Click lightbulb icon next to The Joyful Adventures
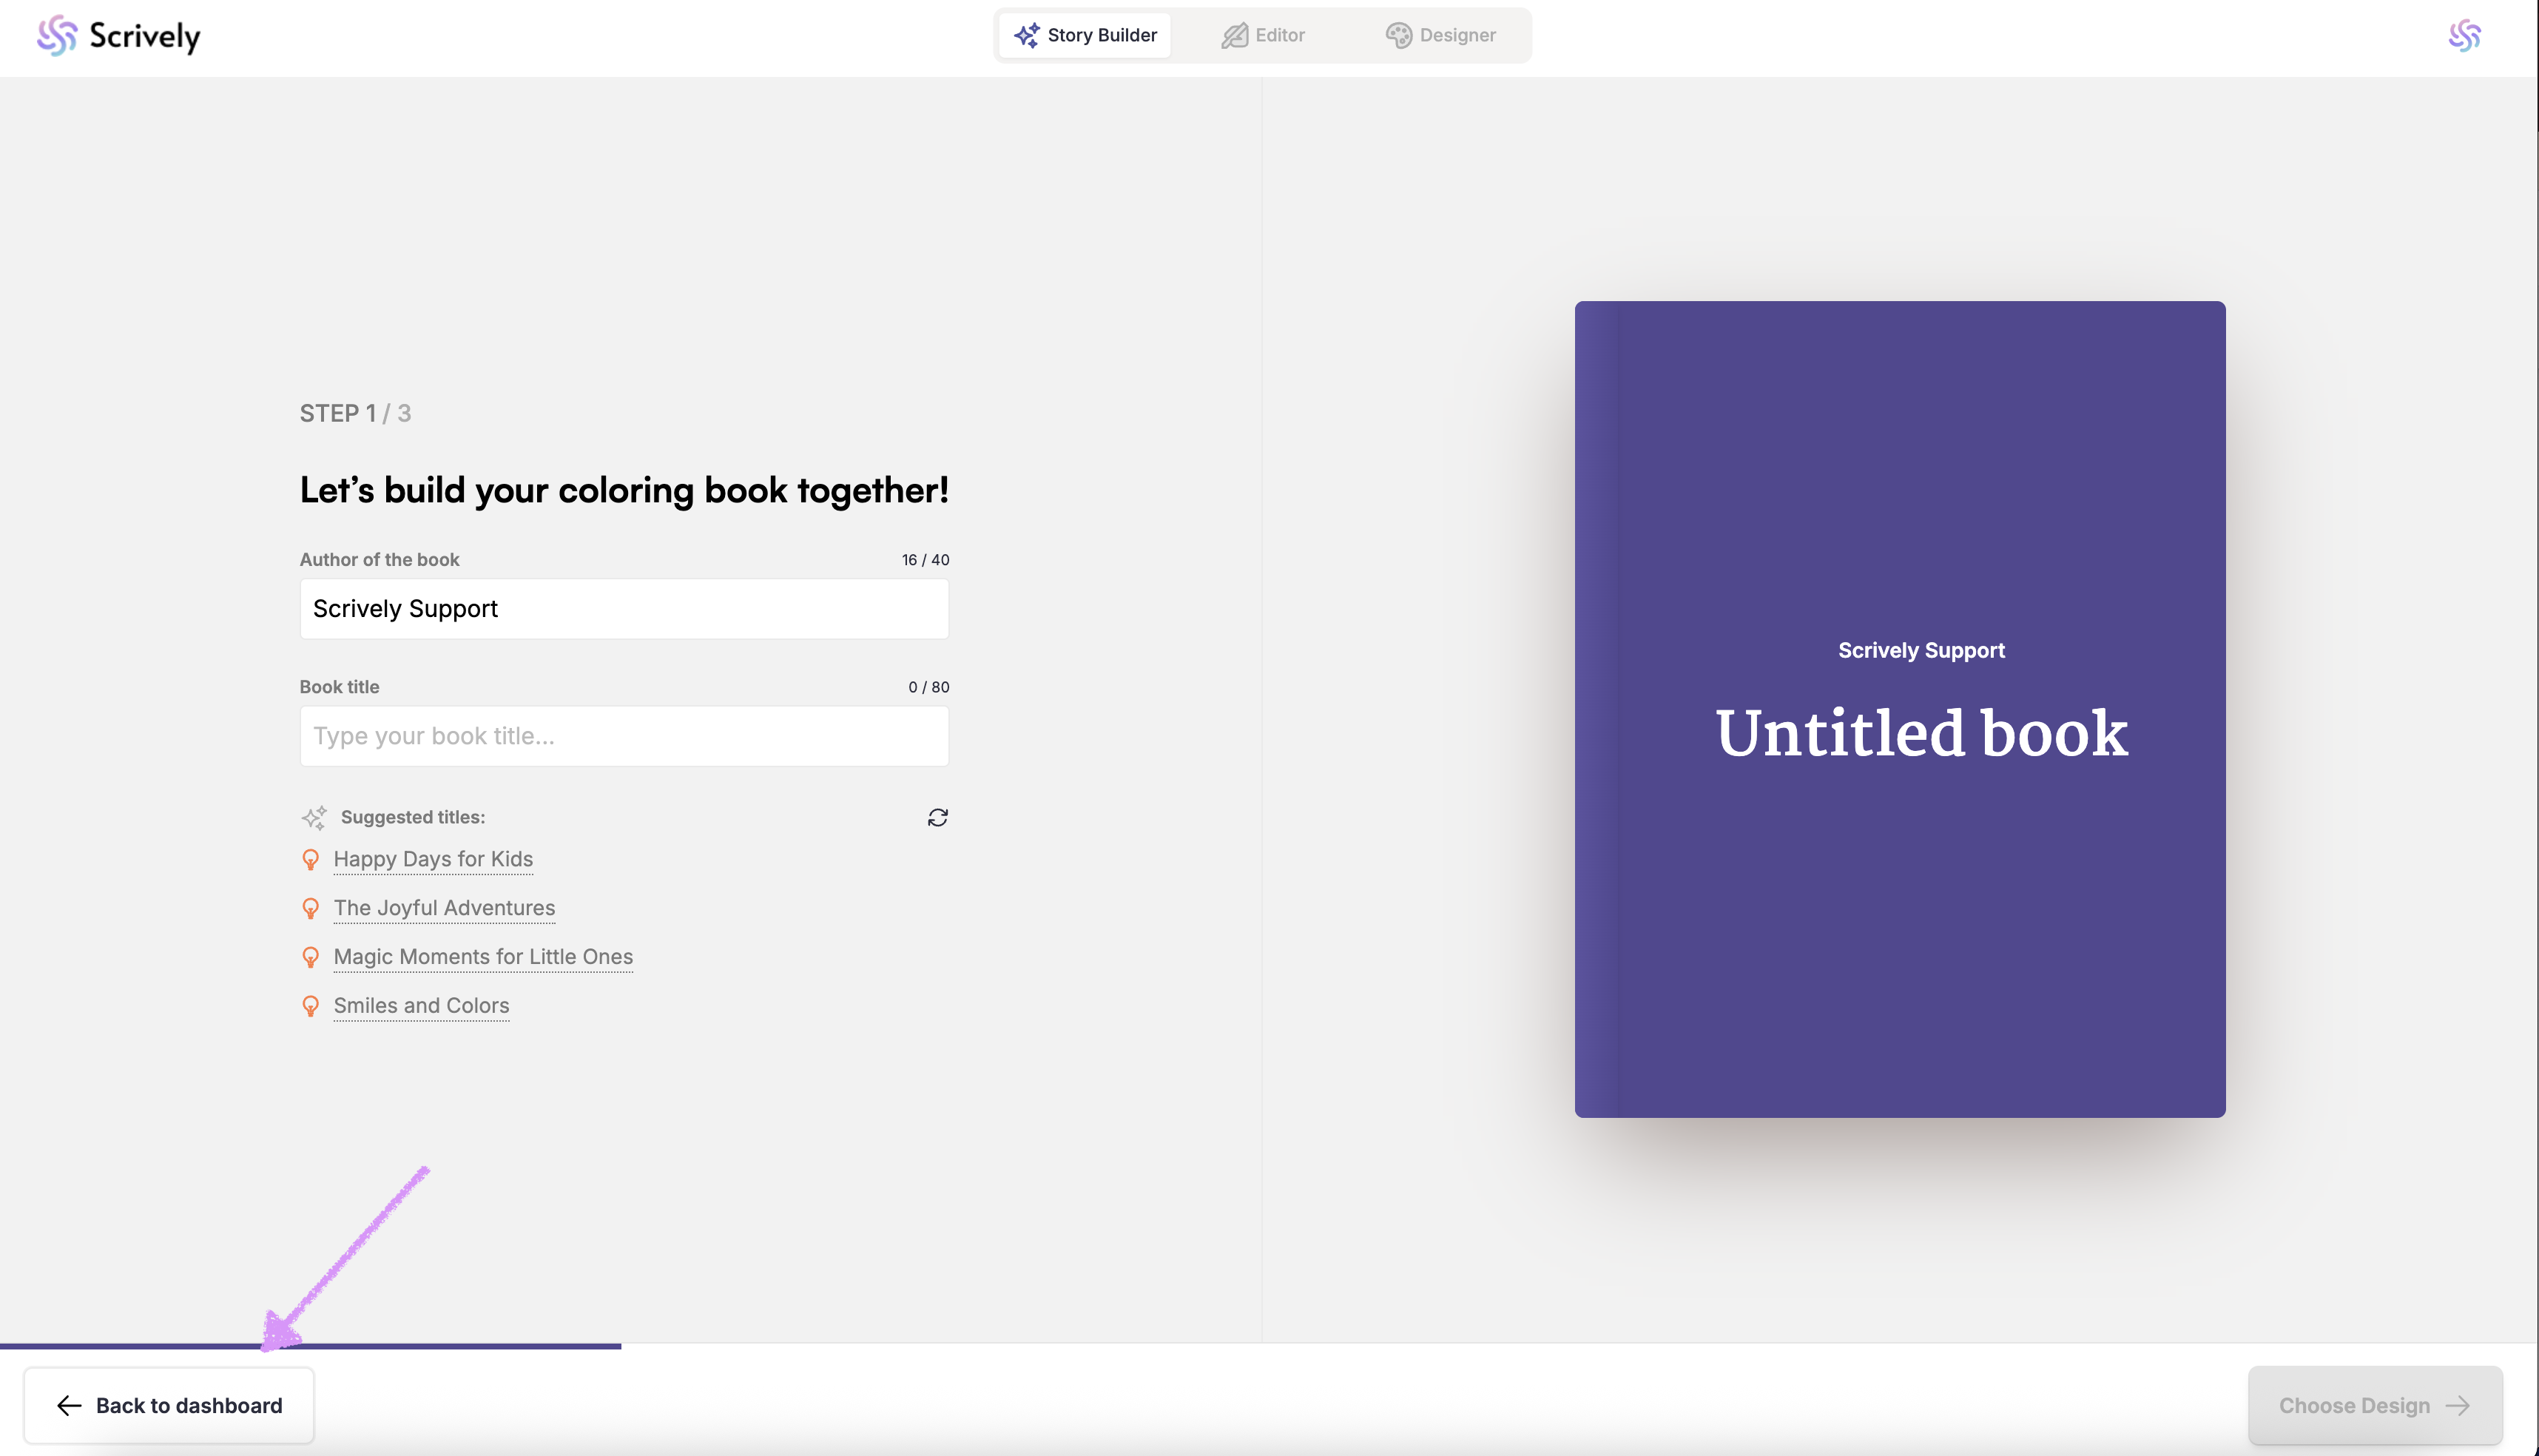 tap(311, 908)
